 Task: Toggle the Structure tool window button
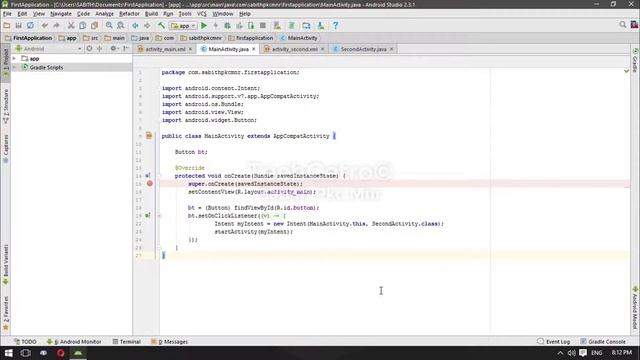pyautogui.click(x=6, y=106)
